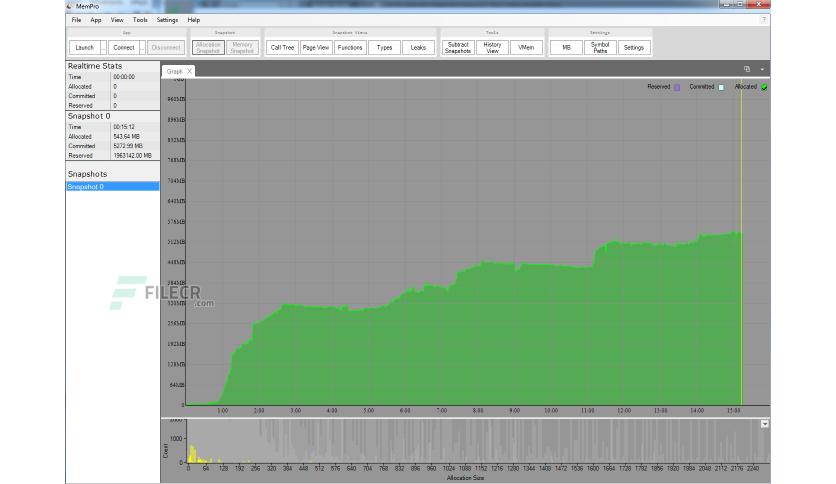
Task: Click Subtract Snapshots tool
Action: [x=458, y=47]
